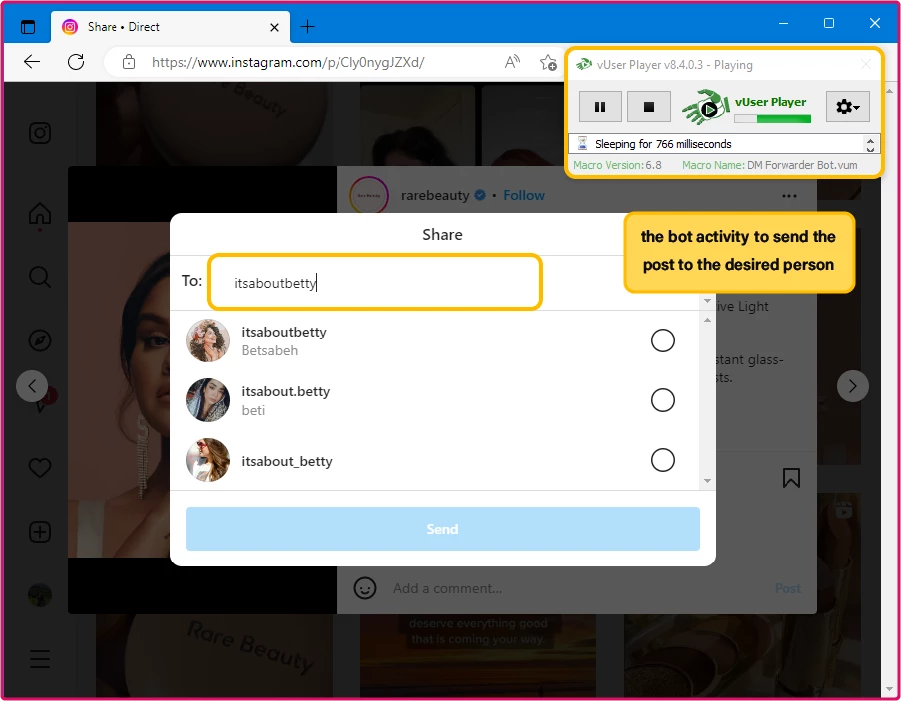The width and height of the screenshot is (901, 701).
Task: Open the More hamburger menu in sidebar
Action: 40,658
